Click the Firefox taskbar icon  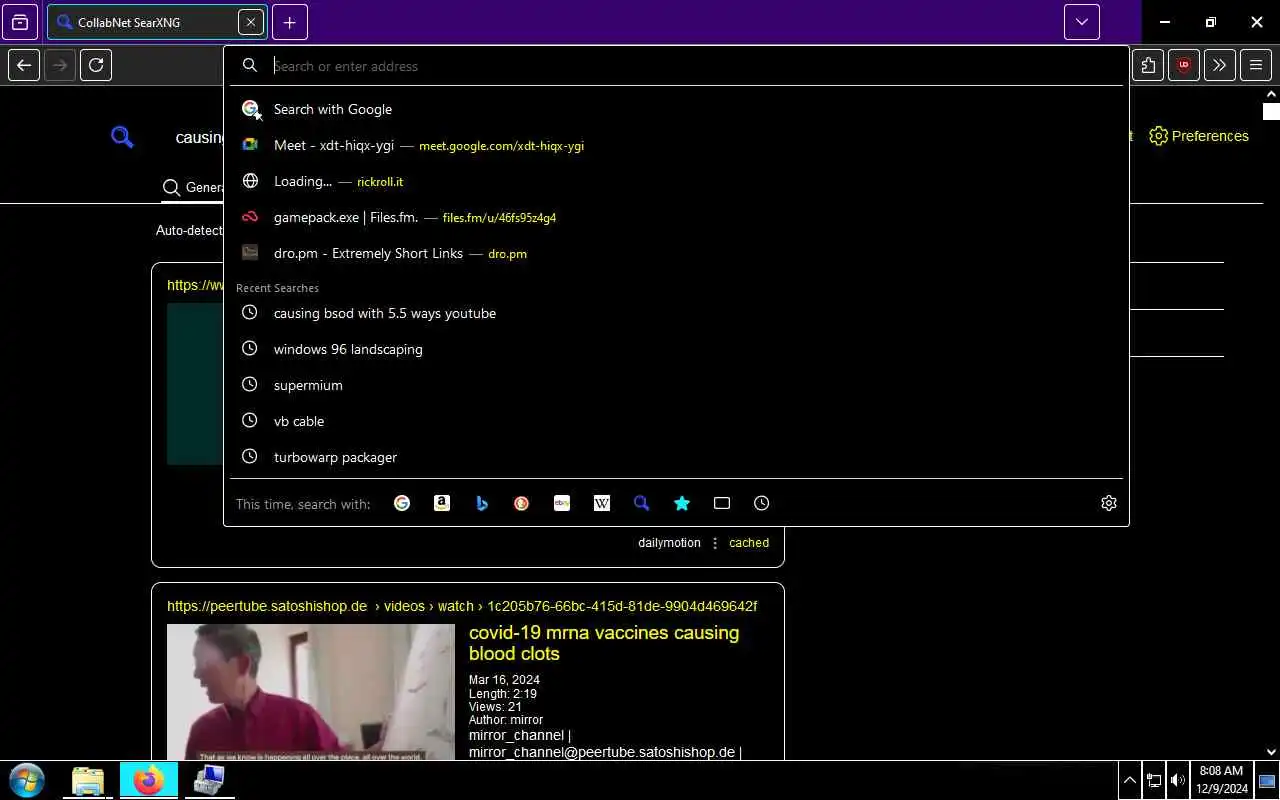[x=148, y=780]
